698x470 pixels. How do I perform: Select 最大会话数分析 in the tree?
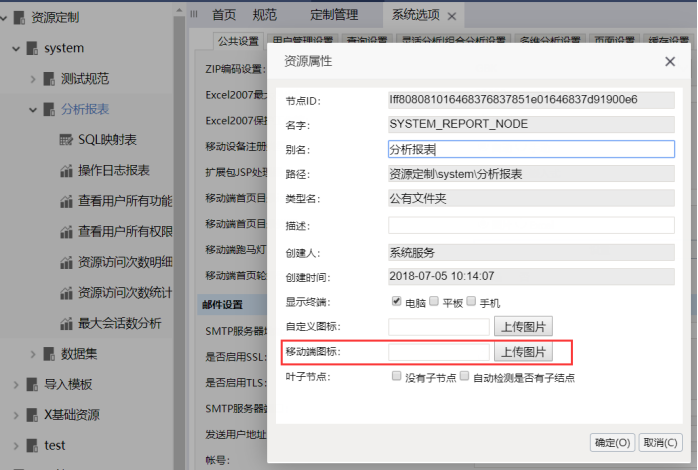[x=120, y=324]
